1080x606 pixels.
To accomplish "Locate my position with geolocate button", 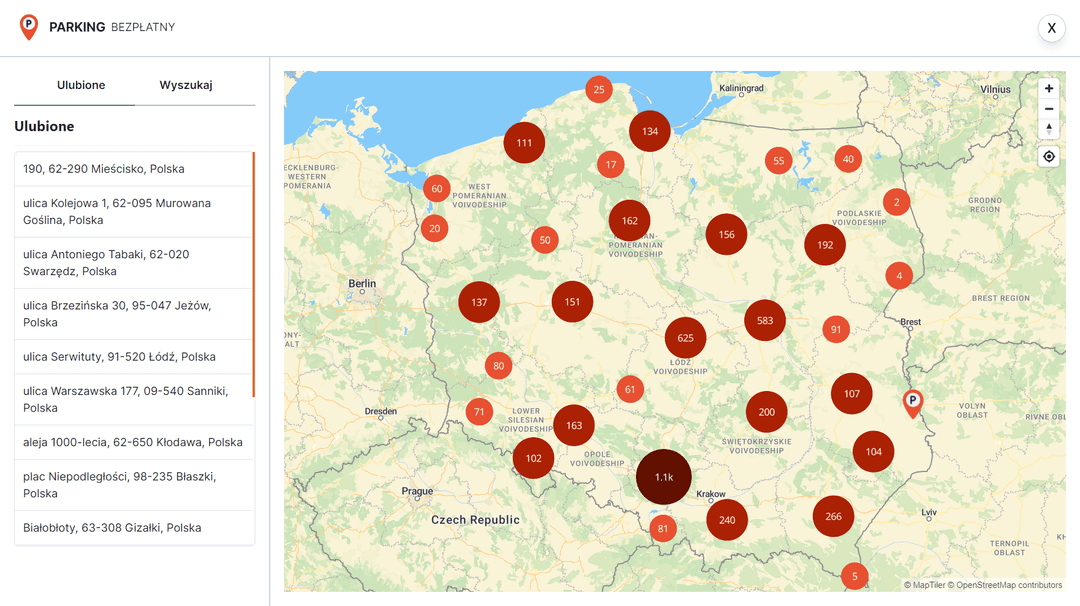I will pos(1048,157).
